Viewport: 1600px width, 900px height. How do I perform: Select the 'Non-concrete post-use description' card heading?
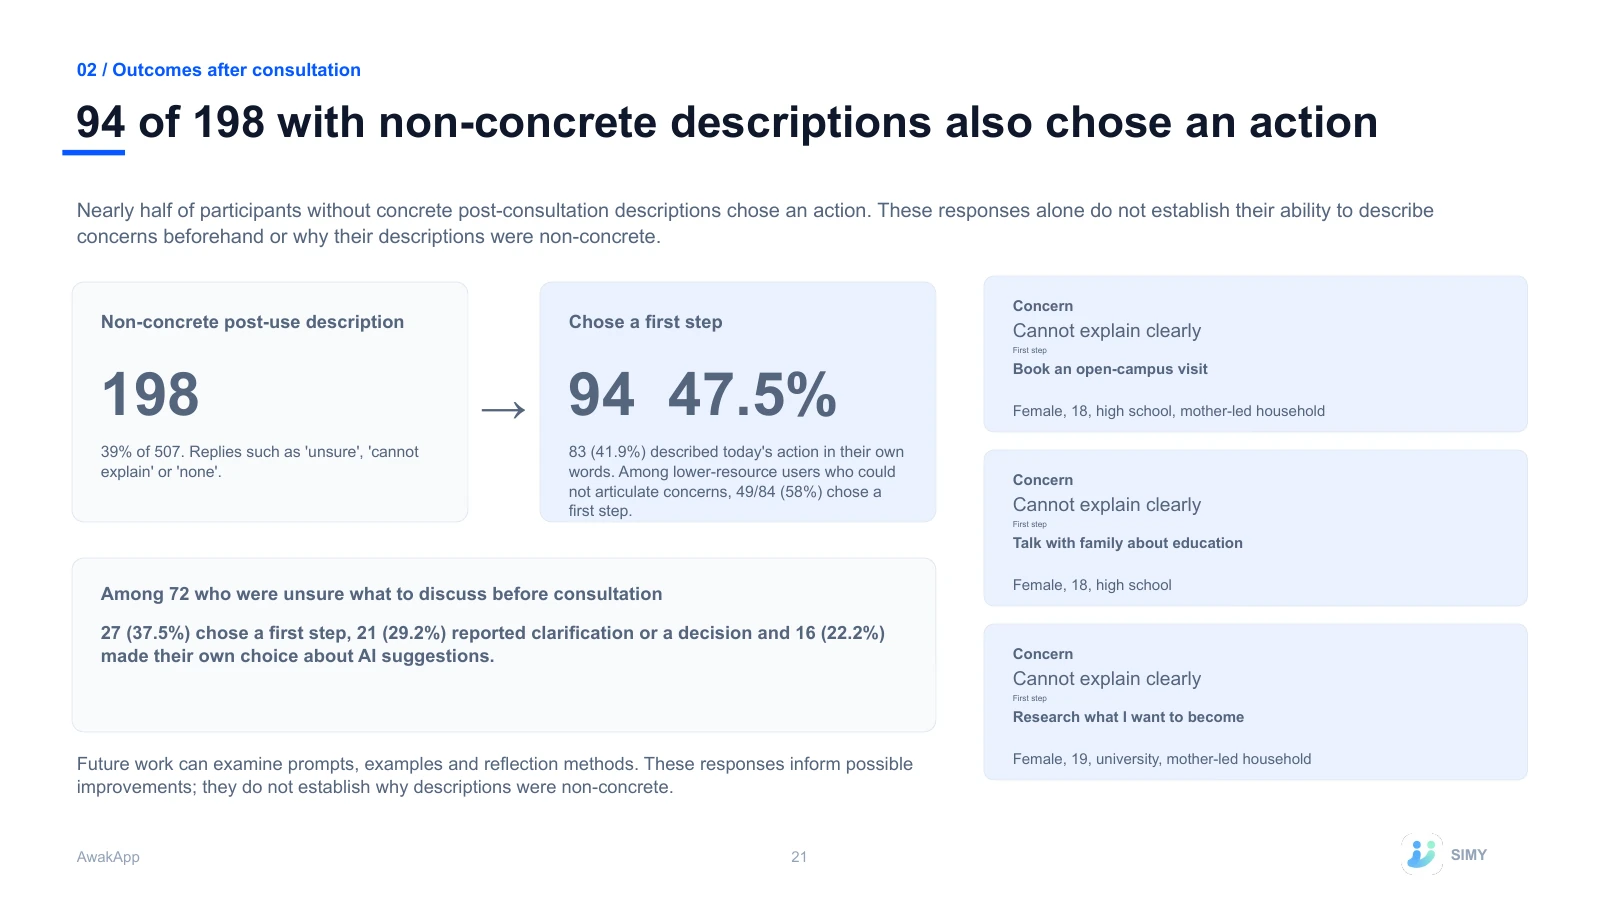tap(252, 322)
